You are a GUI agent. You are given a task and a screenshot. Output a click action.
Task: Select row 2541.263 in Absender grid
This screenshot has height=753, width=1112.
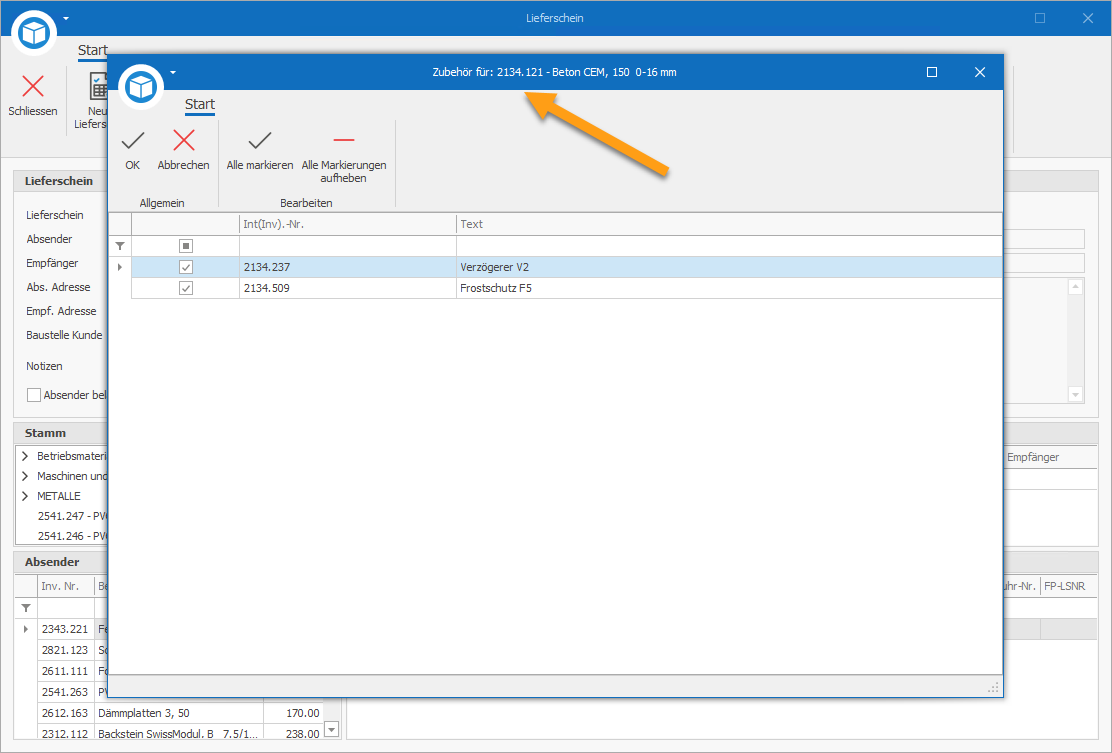point(65,692)
